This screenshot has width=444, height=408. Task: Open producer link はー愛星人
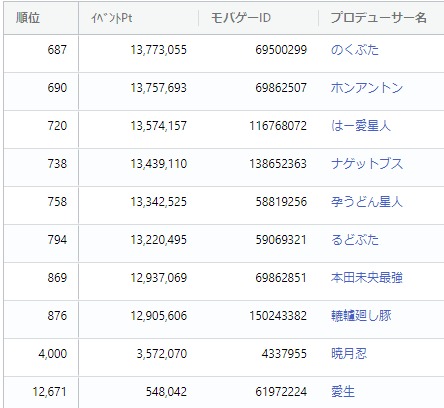click(361, 126)
